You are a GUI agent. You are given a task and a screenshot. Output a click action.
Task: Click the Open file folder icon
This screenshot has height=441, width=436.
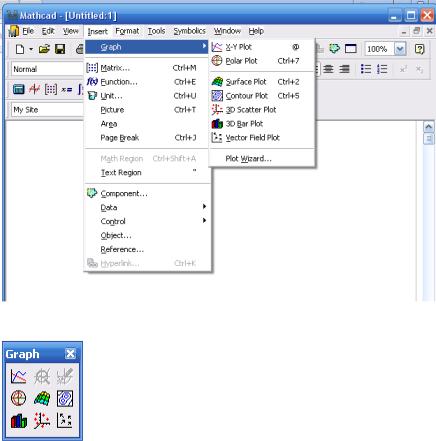click(x=44, y=49)
